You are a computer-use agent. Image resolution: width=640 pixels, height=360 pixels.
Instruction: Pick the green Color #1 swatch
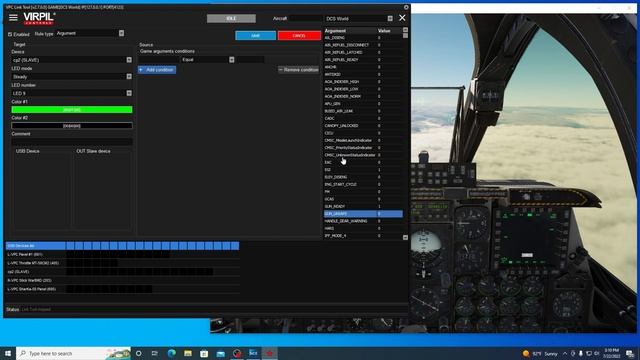click(72, 110)
